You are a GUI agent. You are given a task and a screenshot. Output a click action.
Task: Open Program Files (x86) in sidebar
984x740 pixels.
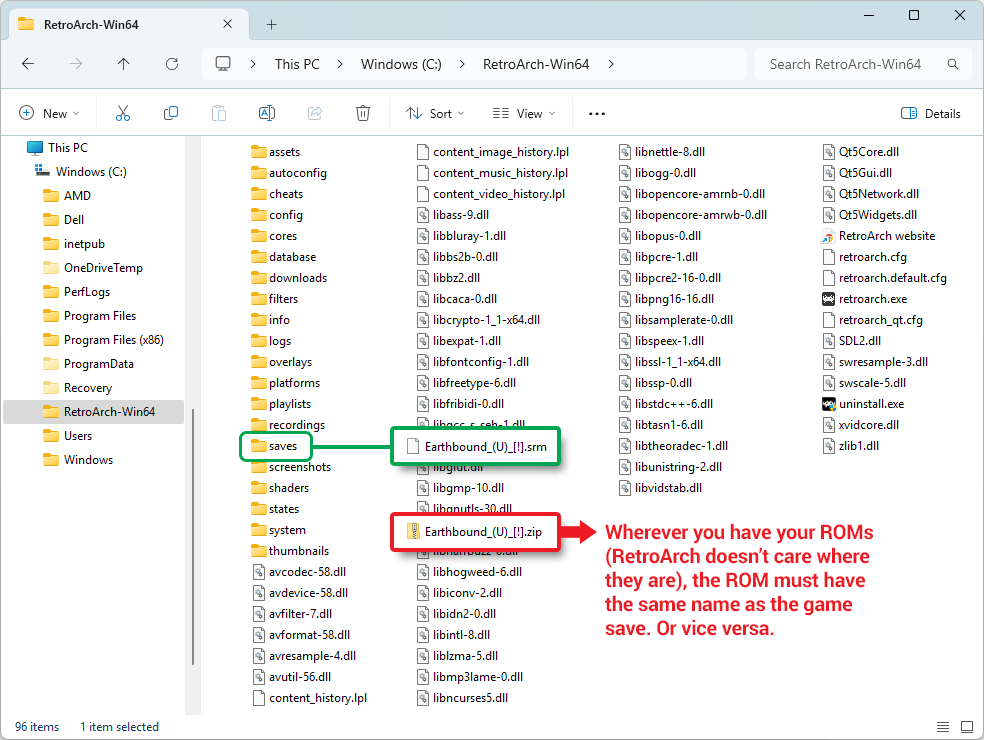point(104,340)
